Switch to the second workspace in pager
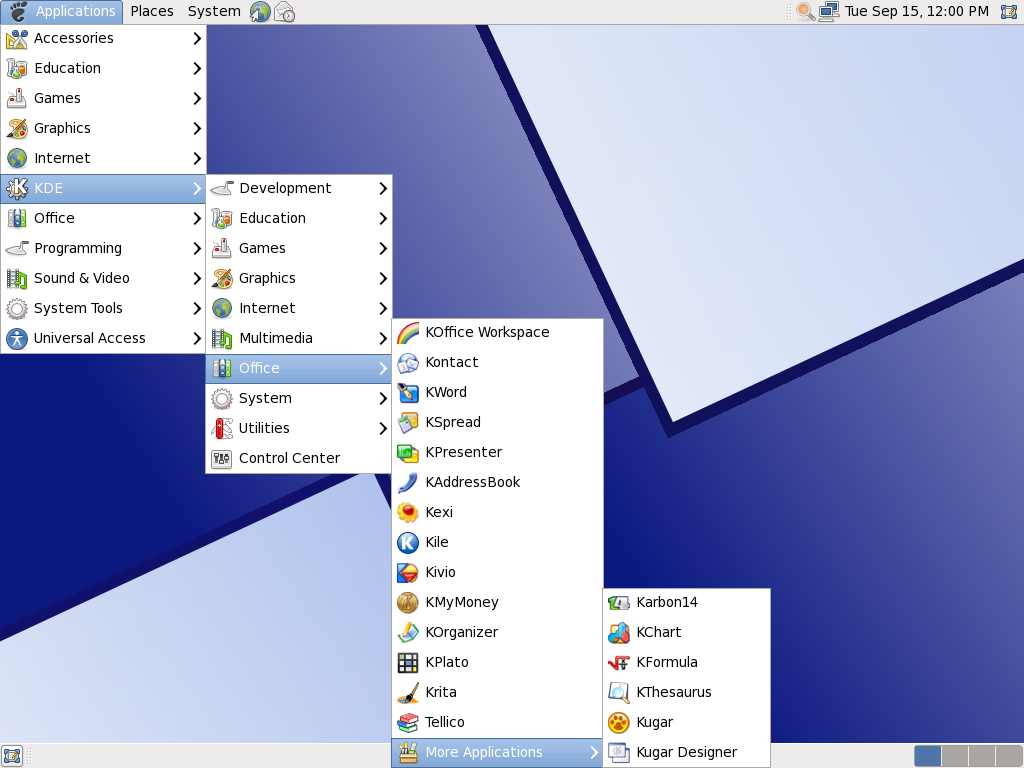This screenshot has height=768, width=1024. [x=955, y=756]
